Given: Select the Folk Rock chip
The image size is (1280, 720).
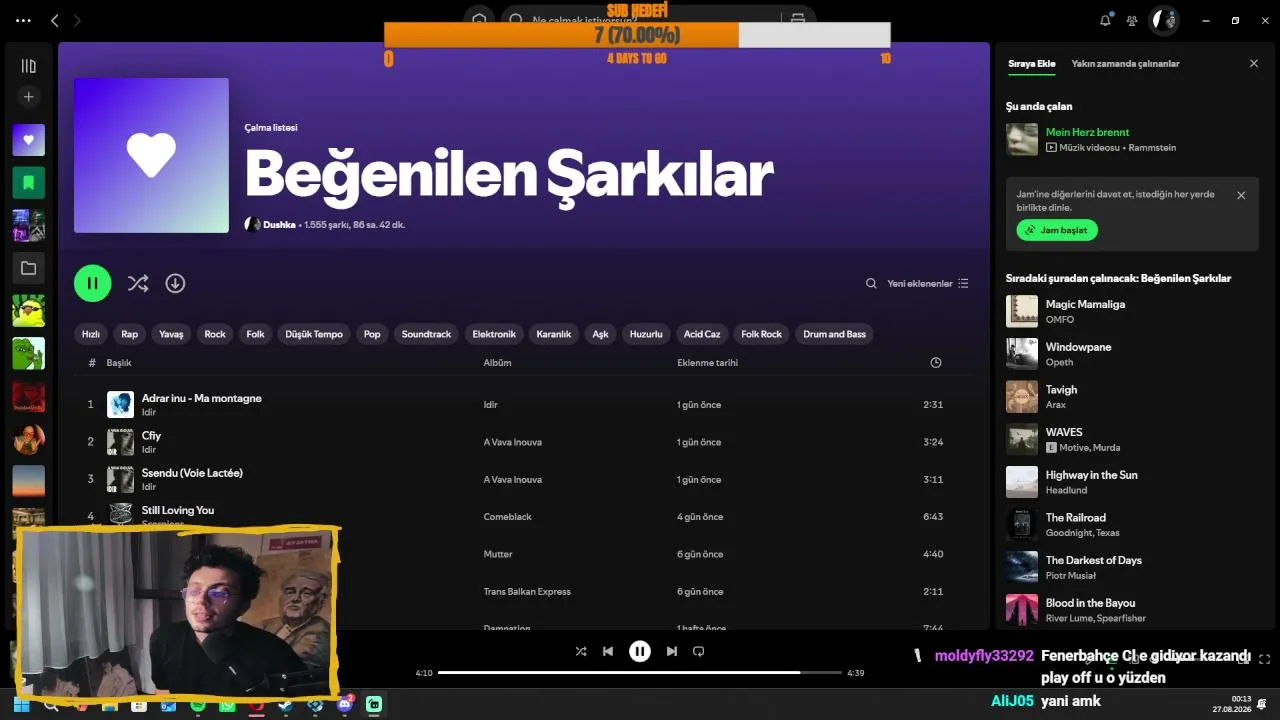Looking at the screenshot, I should pyautogui.click(x=761, y=334).
